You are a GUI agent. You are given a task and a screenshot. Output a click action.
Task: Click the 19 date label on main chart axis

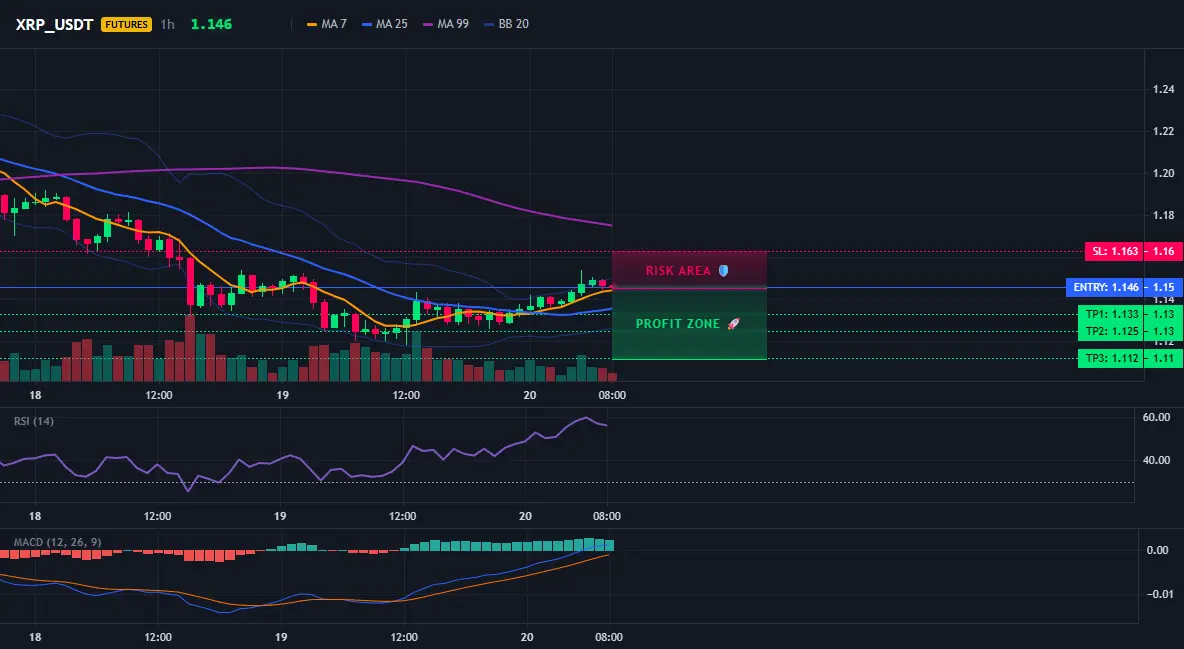(282, 395)
